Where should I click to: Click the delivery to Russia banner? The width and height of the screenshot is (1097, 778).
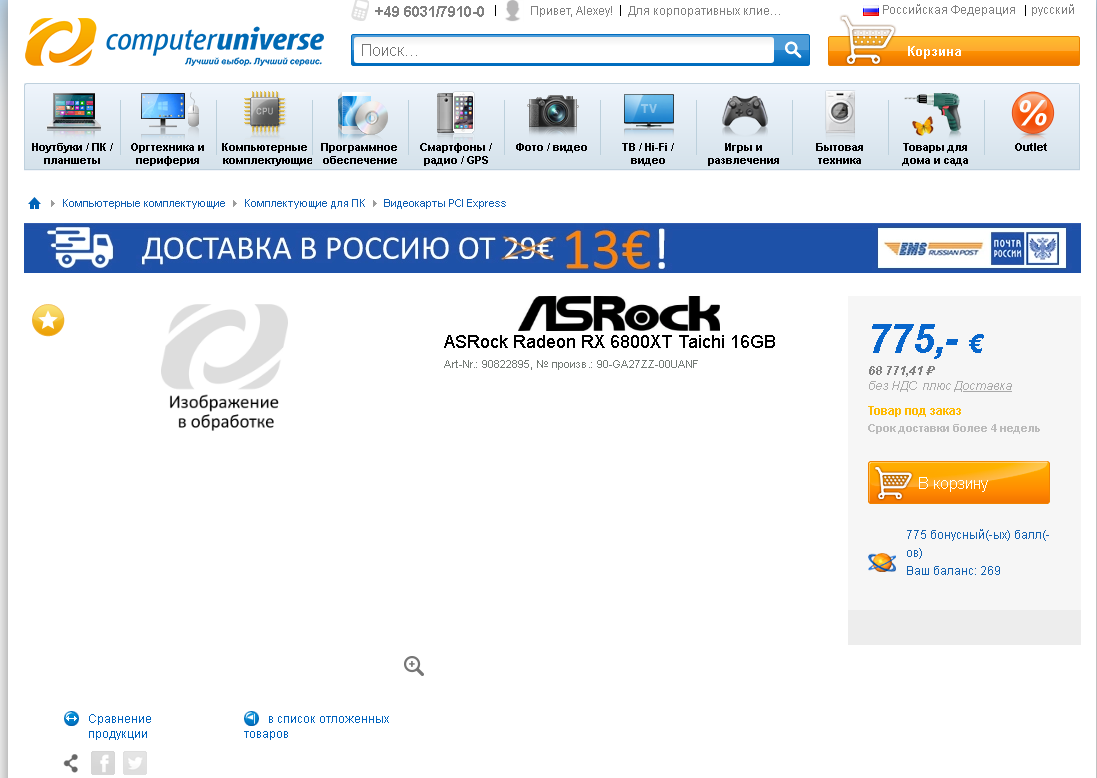(x=552, y=248)
